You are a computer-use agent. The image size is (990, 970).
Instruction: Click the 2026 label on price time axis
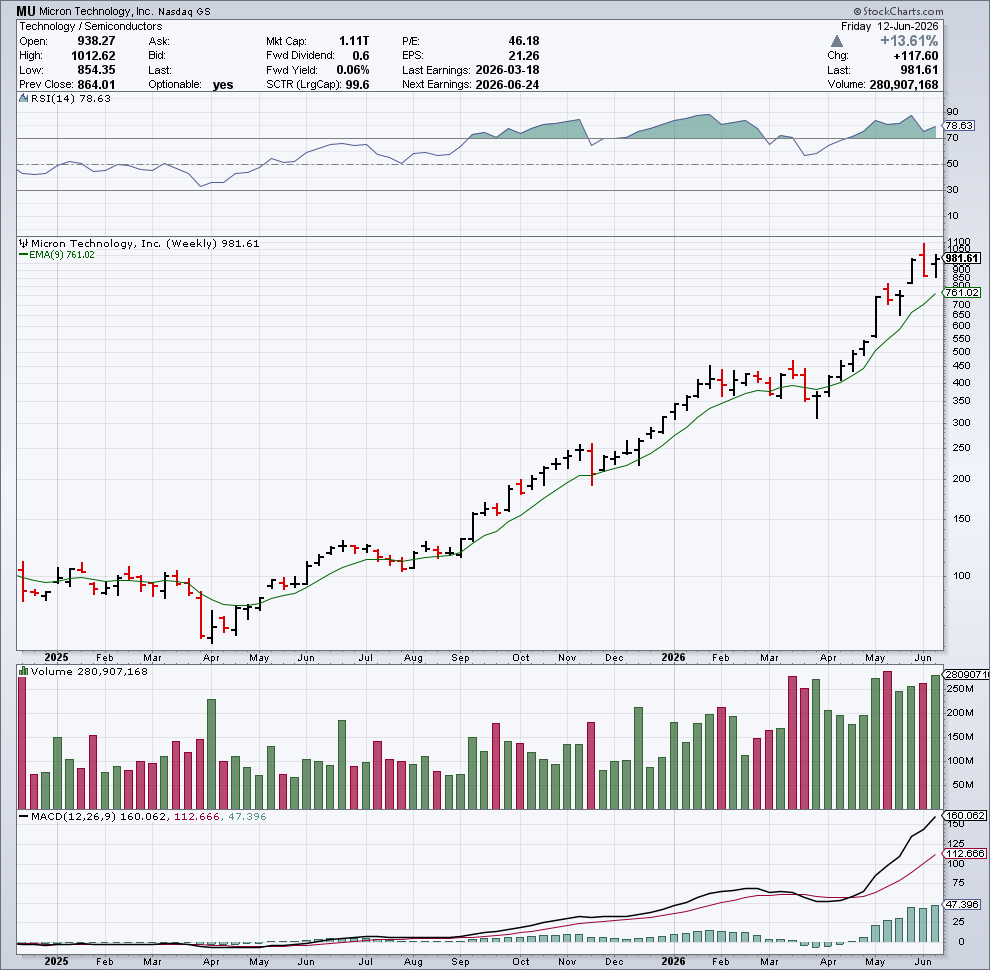click(x=674, y=657)
